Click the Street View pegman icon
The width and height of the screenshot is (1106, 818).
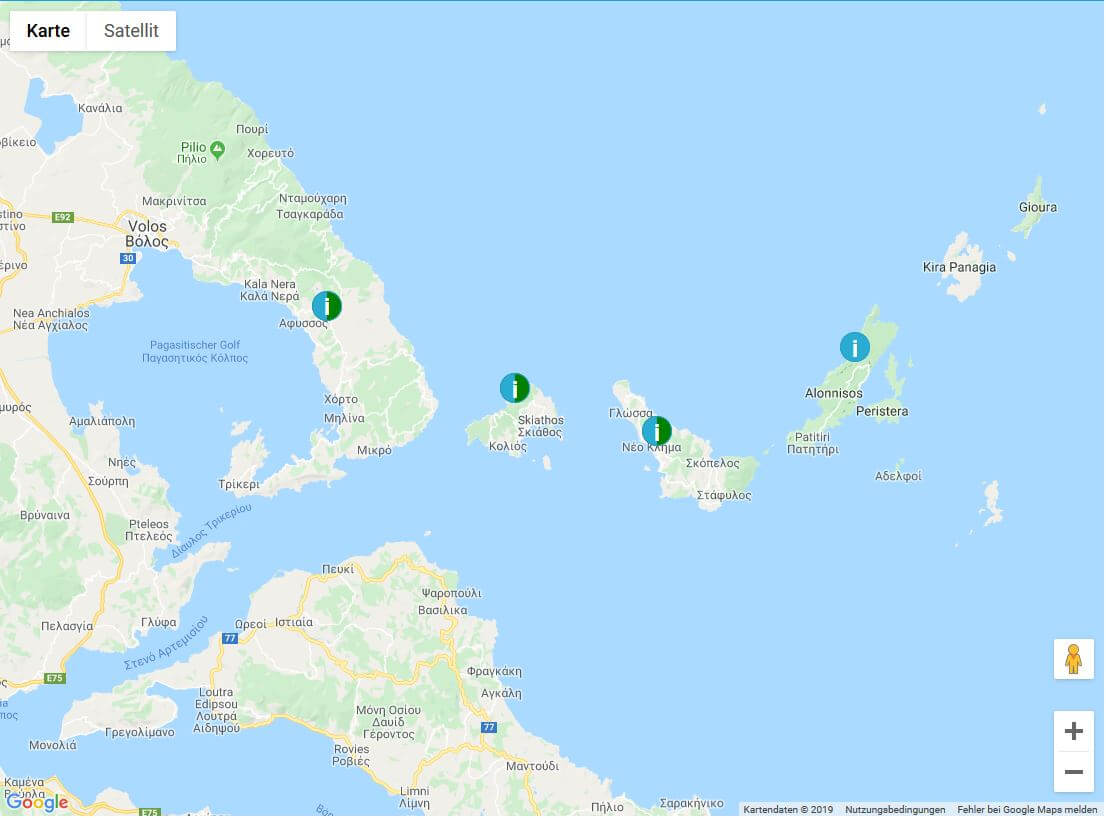point(1074,660)
